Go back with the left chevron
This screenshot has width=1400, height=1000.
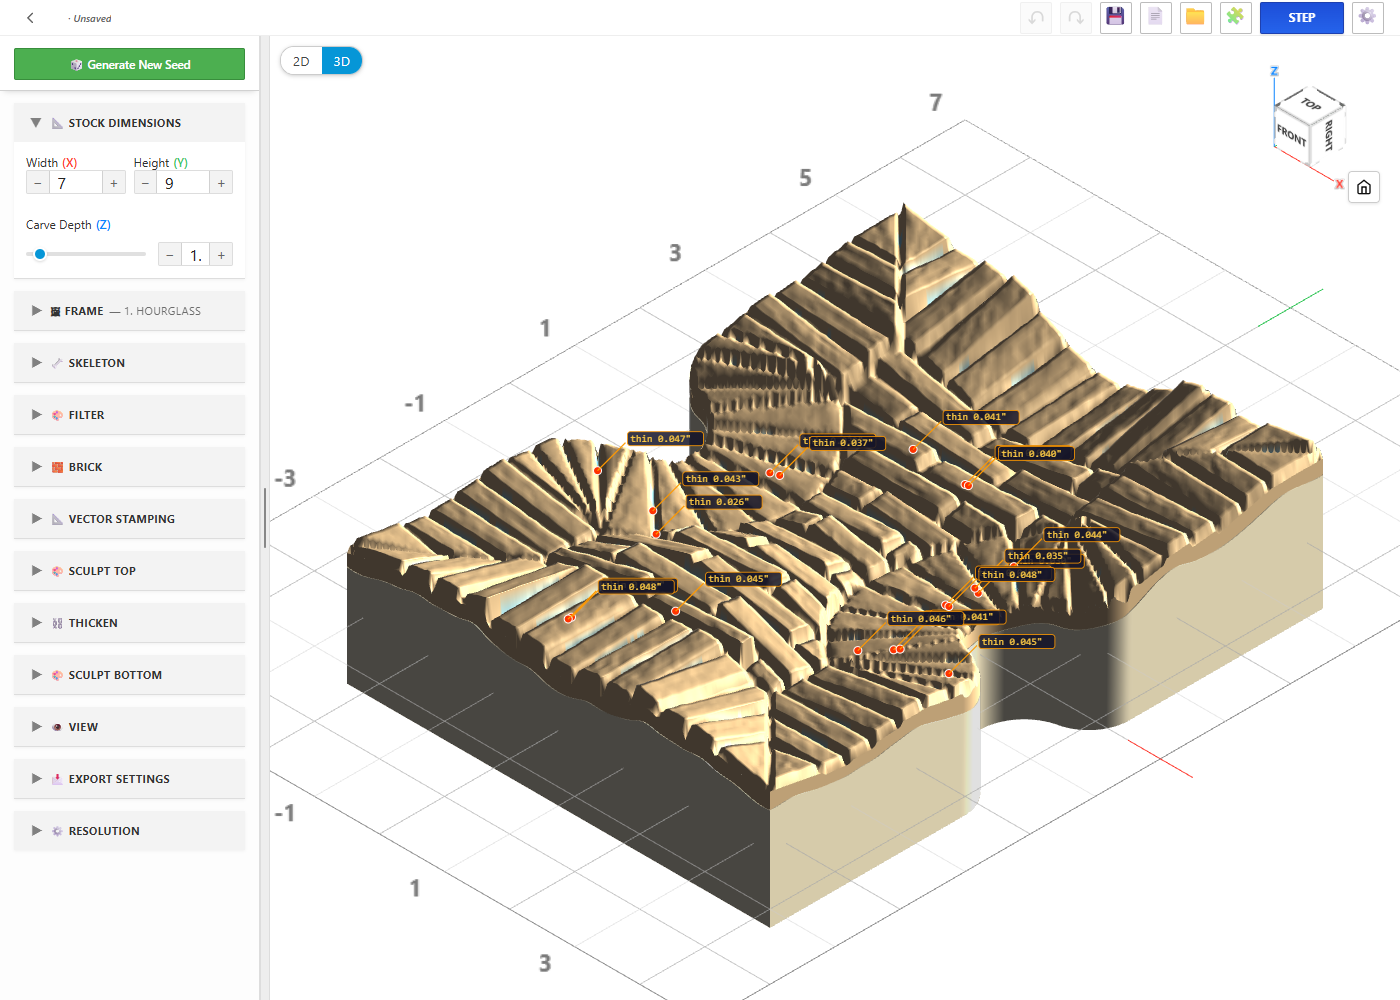31,18
